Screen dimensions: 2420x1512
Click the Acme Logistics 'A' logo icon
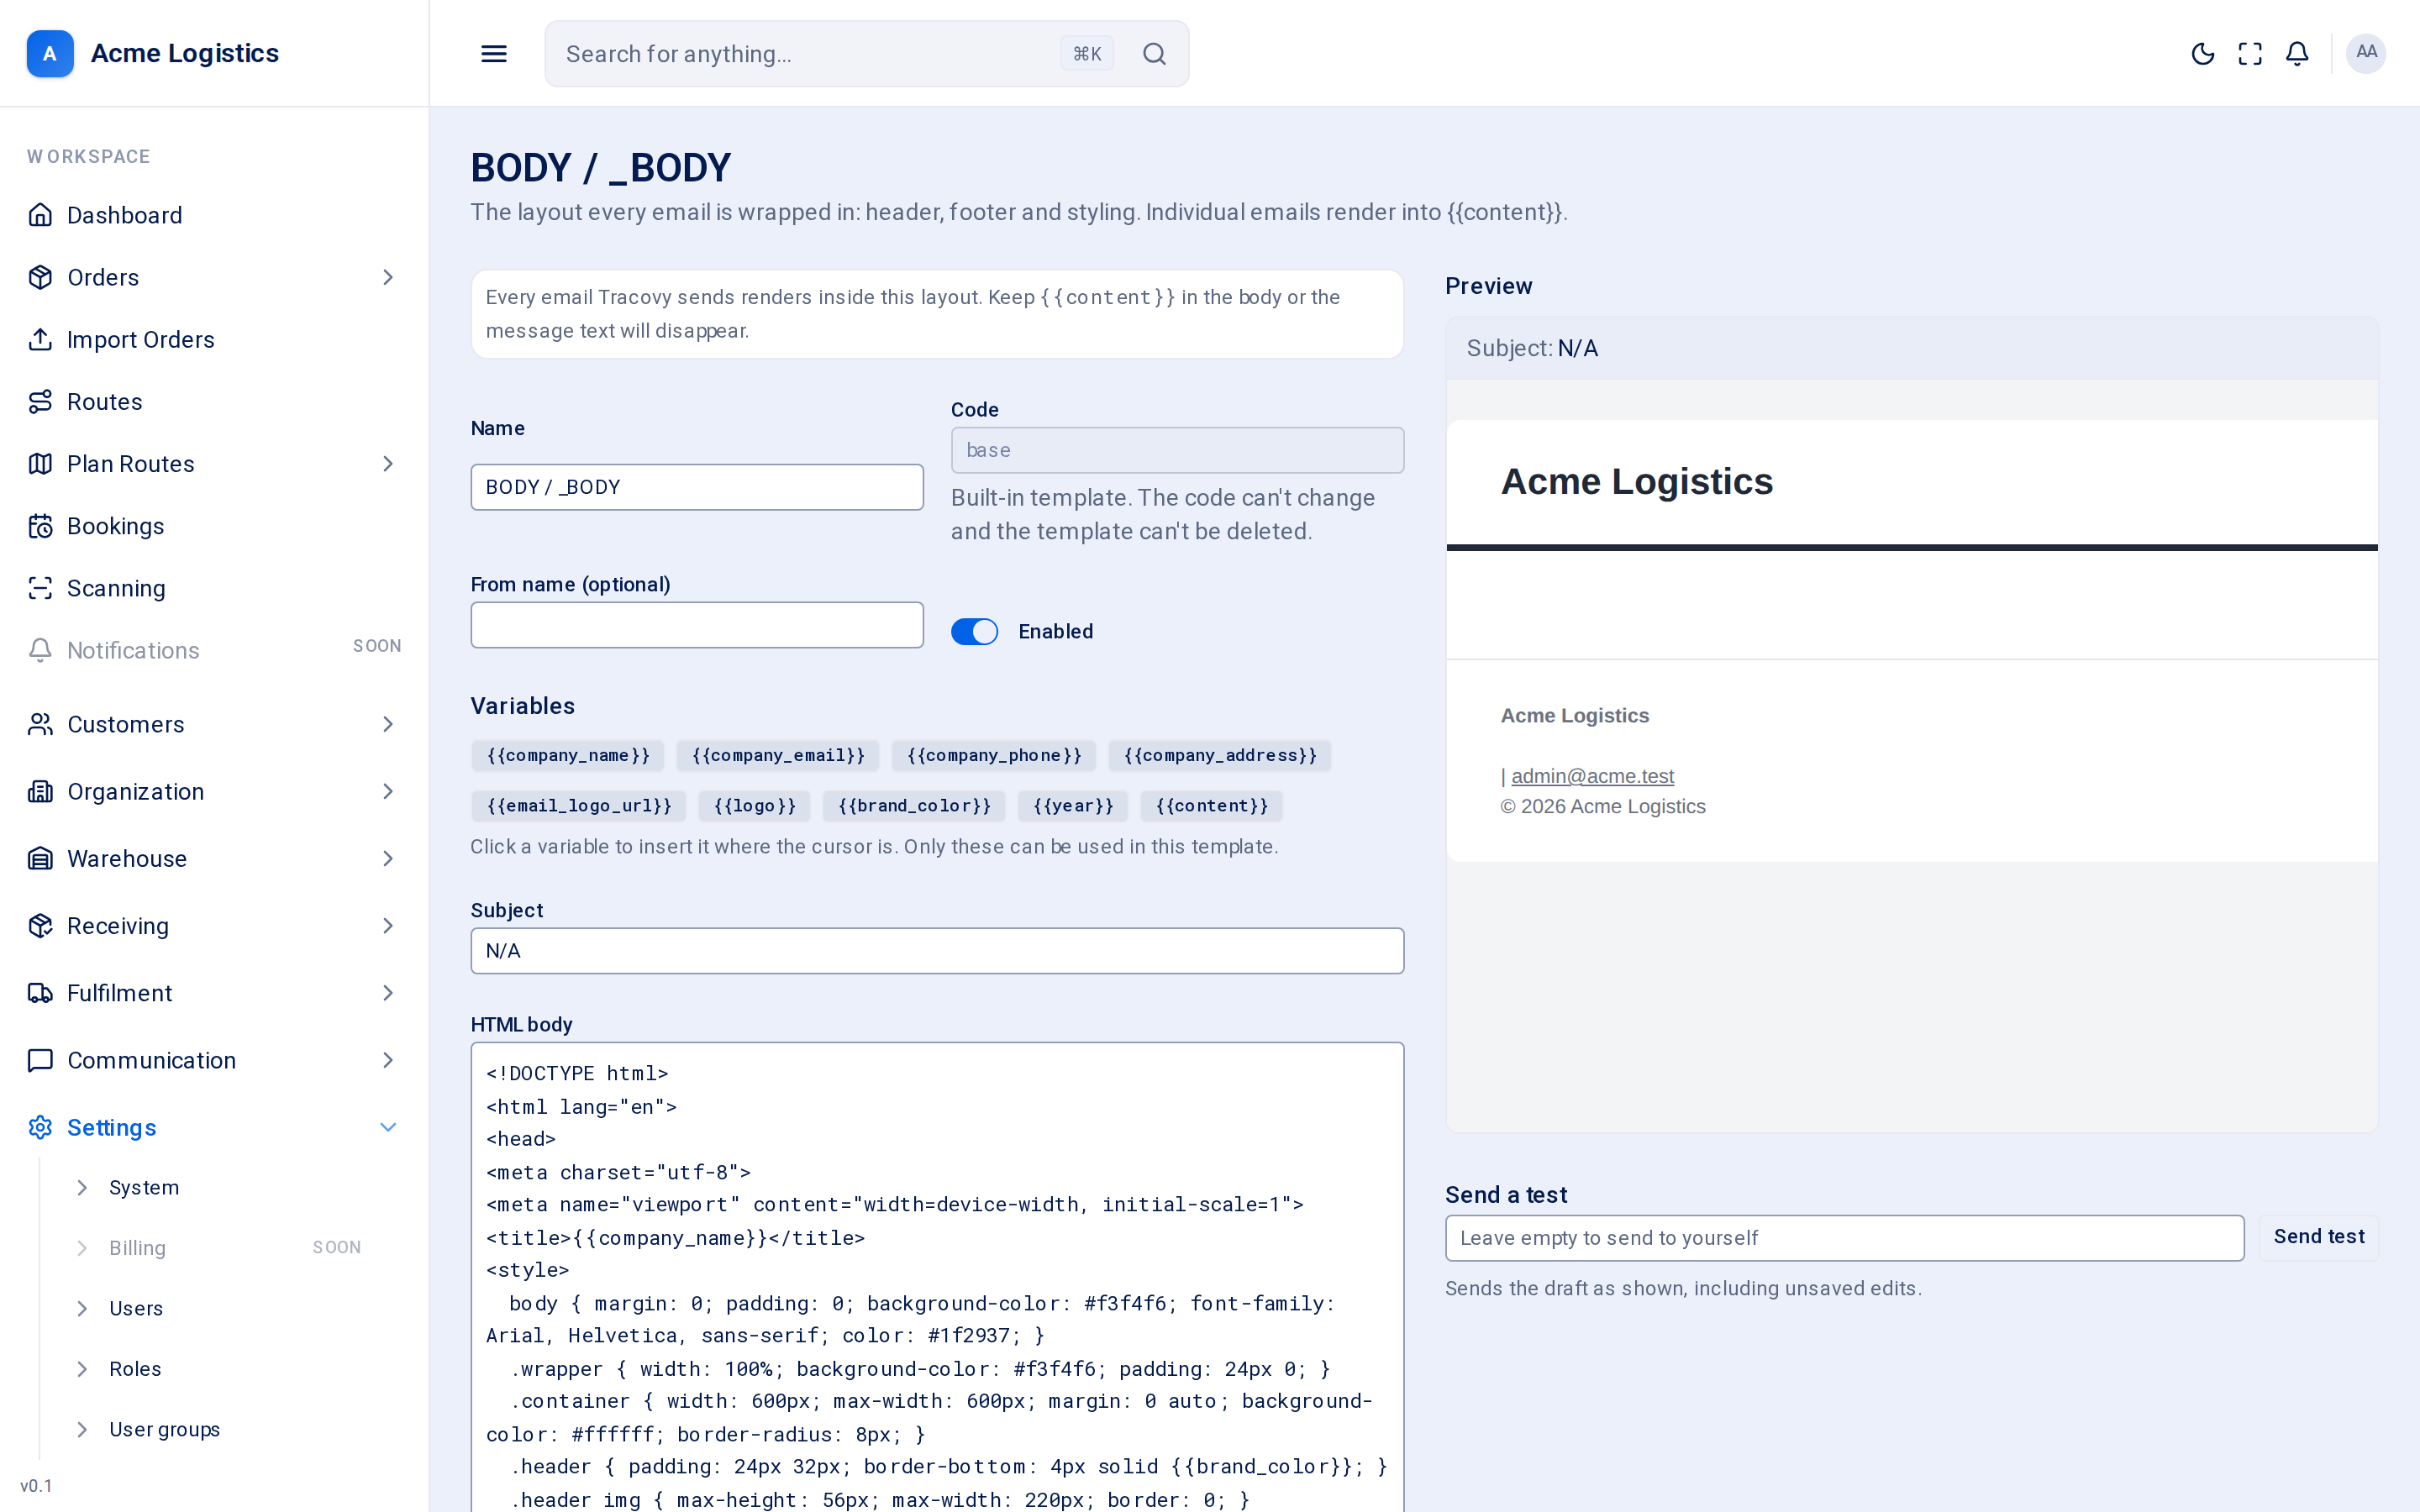coord(50,53)
